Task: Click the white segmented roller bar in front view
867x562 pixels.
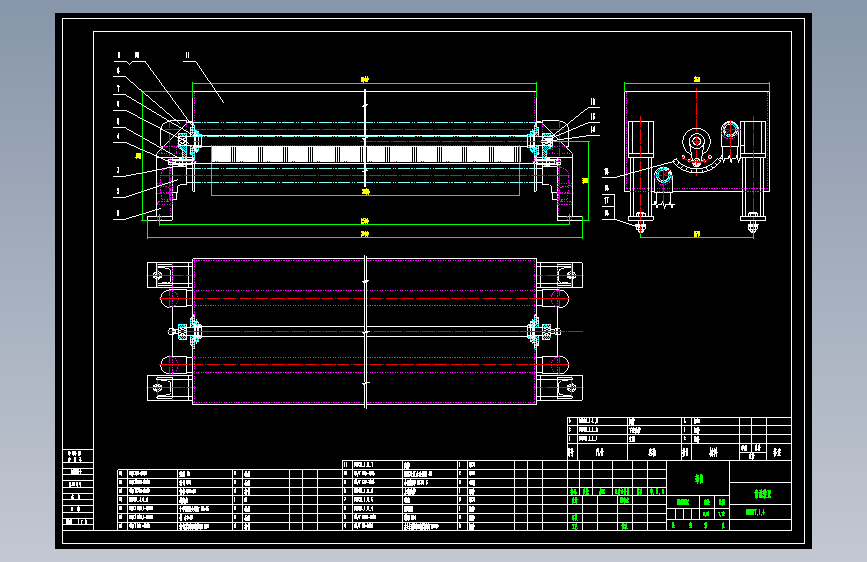Action: pos(365,154)
